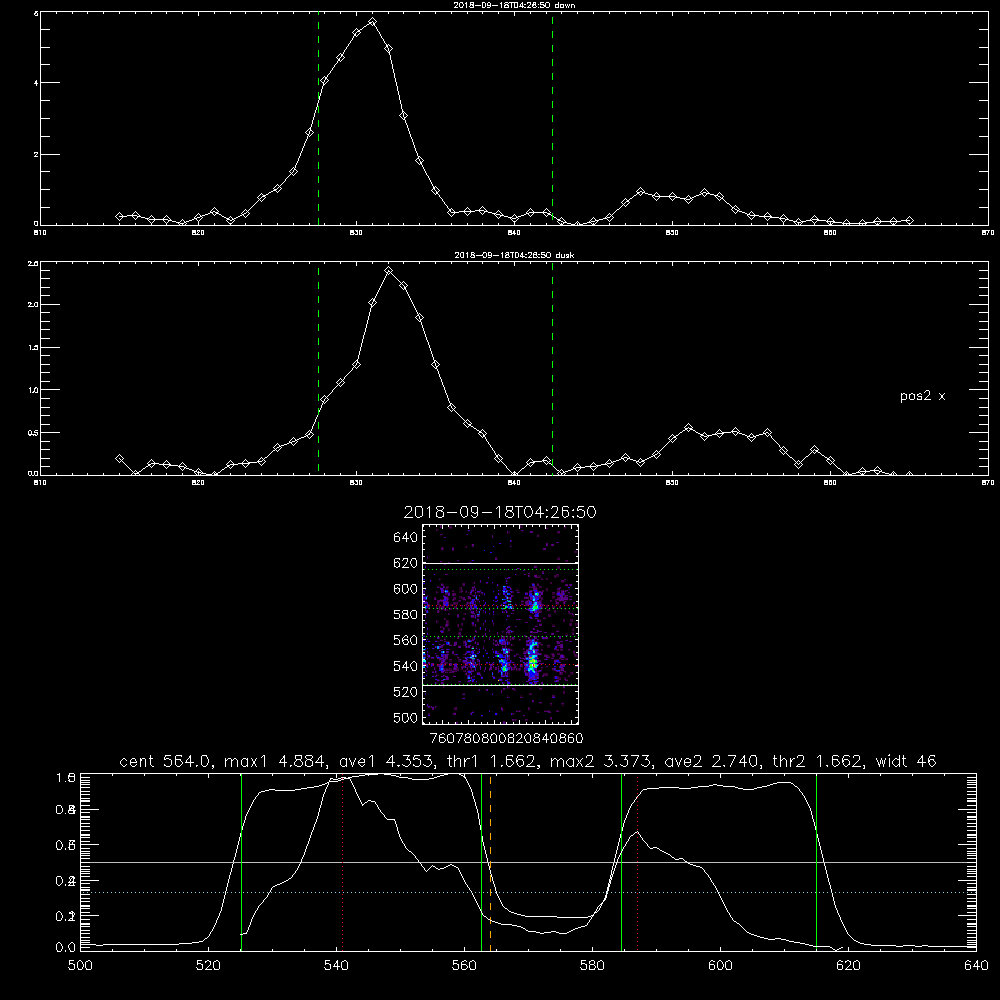The height and width of the screenshot is (1000, 1000).
Task: Click x-axis label '580' of the bottom plot
Action: (592, 966)
